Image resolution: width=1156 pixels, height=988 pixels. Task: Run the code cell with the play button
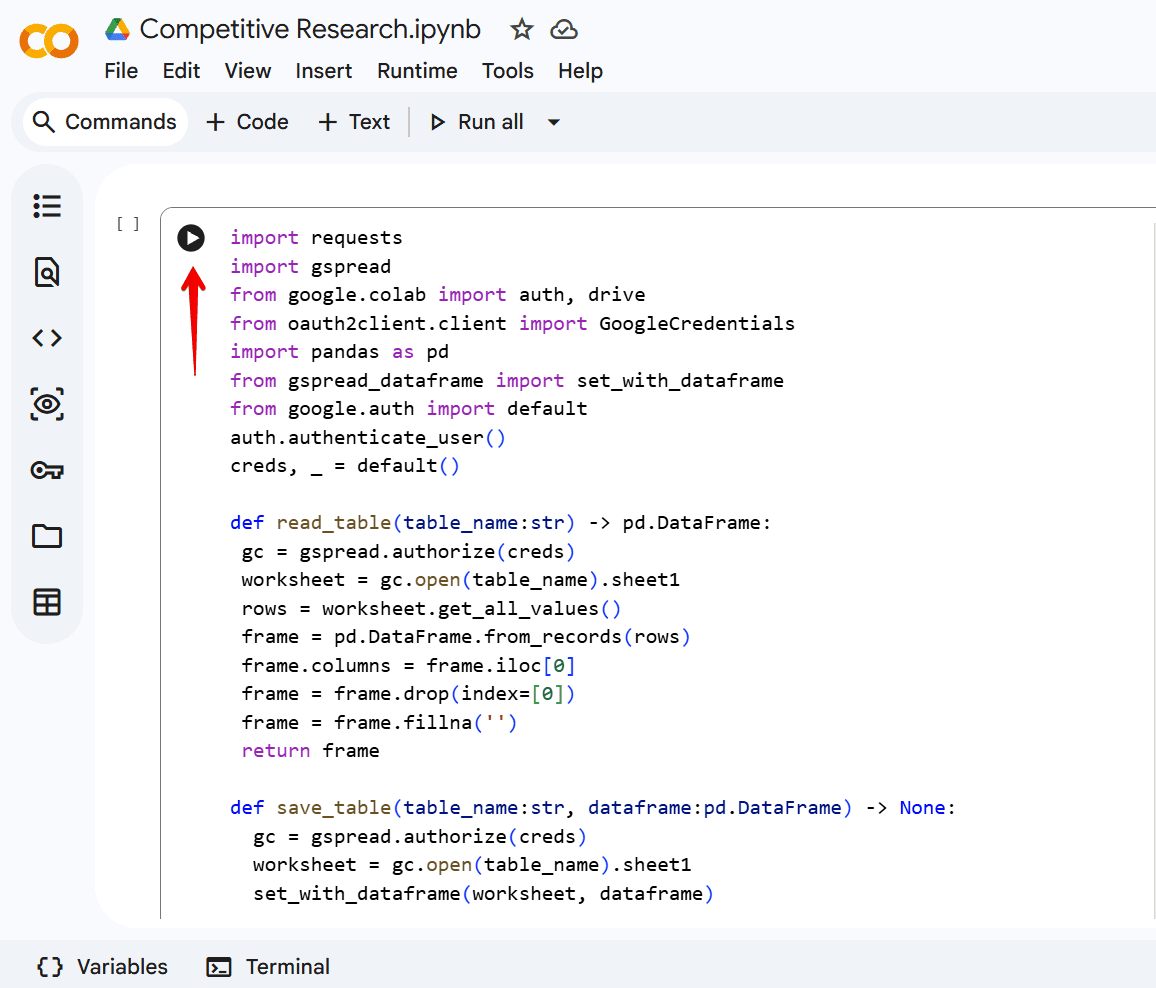(x=191, y=237)
